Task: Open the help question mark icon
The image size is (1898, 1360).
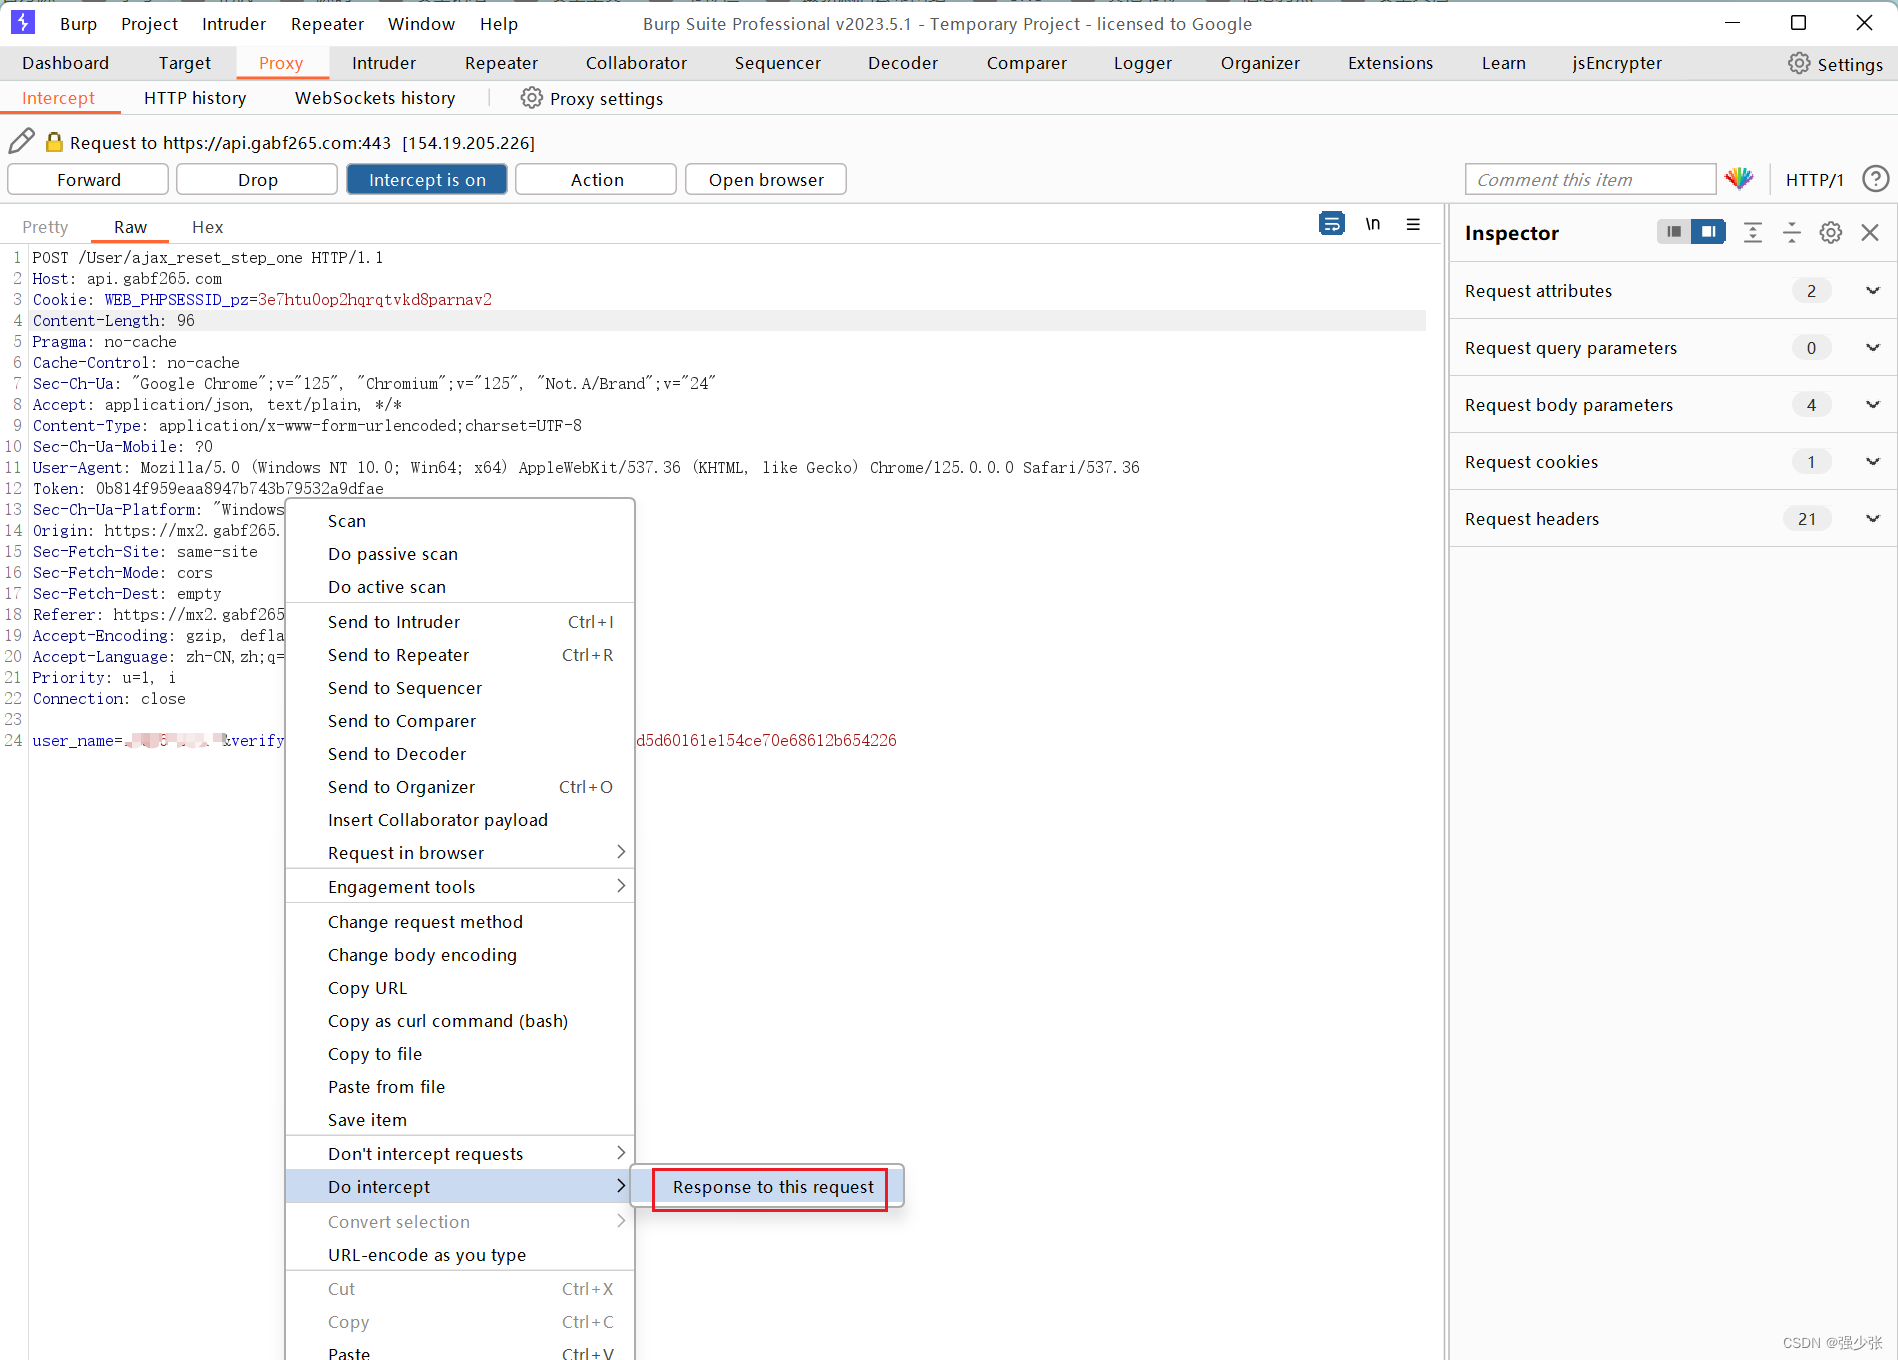Action: tap(1875, 179)
